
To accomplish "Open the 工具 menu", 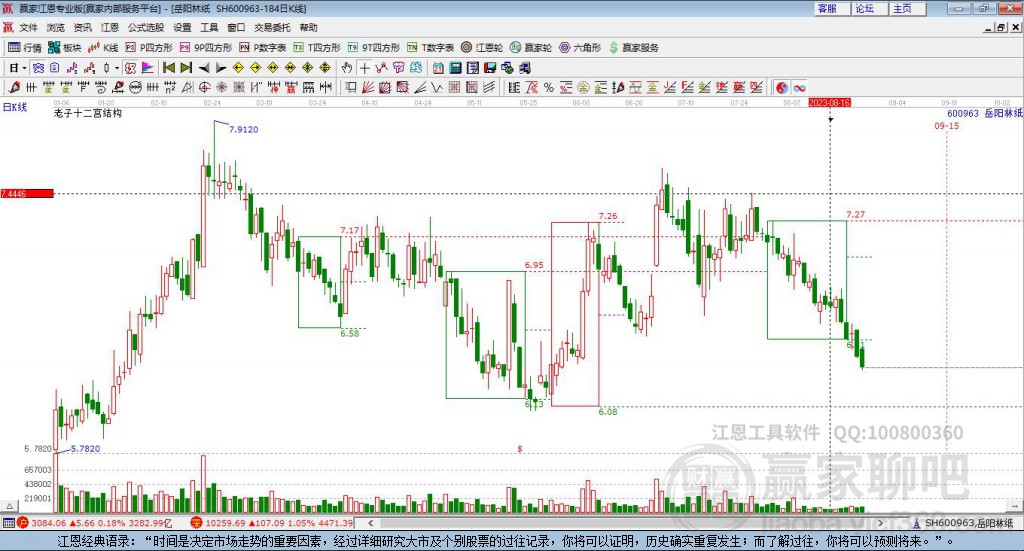I will tap(209, 27).
